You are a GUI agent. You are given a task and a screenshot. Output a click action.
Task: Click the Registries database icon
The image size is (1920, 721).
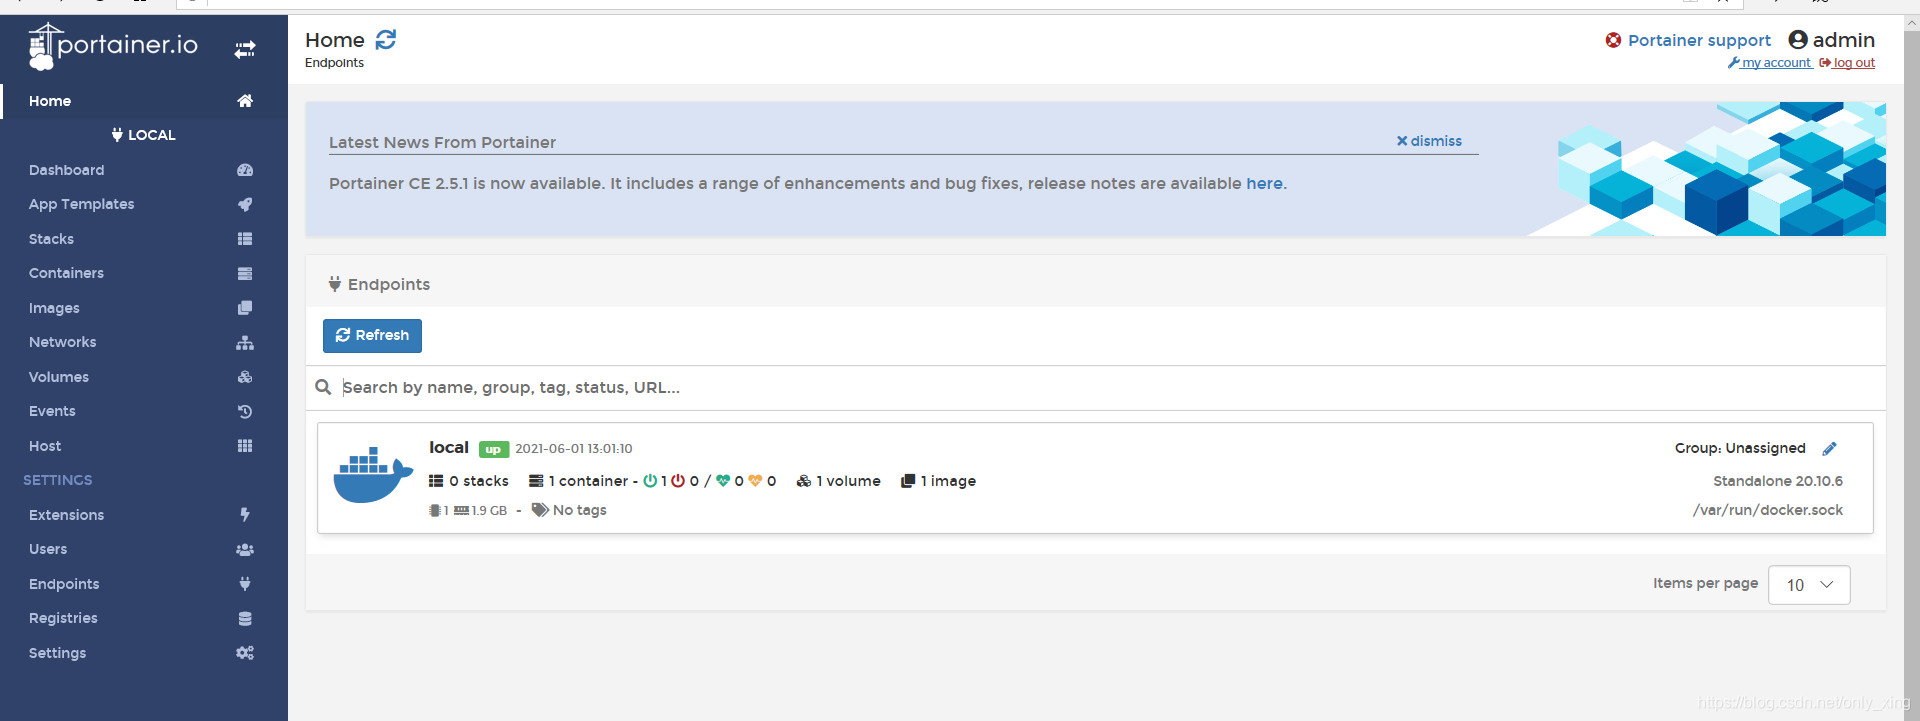click(x=245, y=618)
